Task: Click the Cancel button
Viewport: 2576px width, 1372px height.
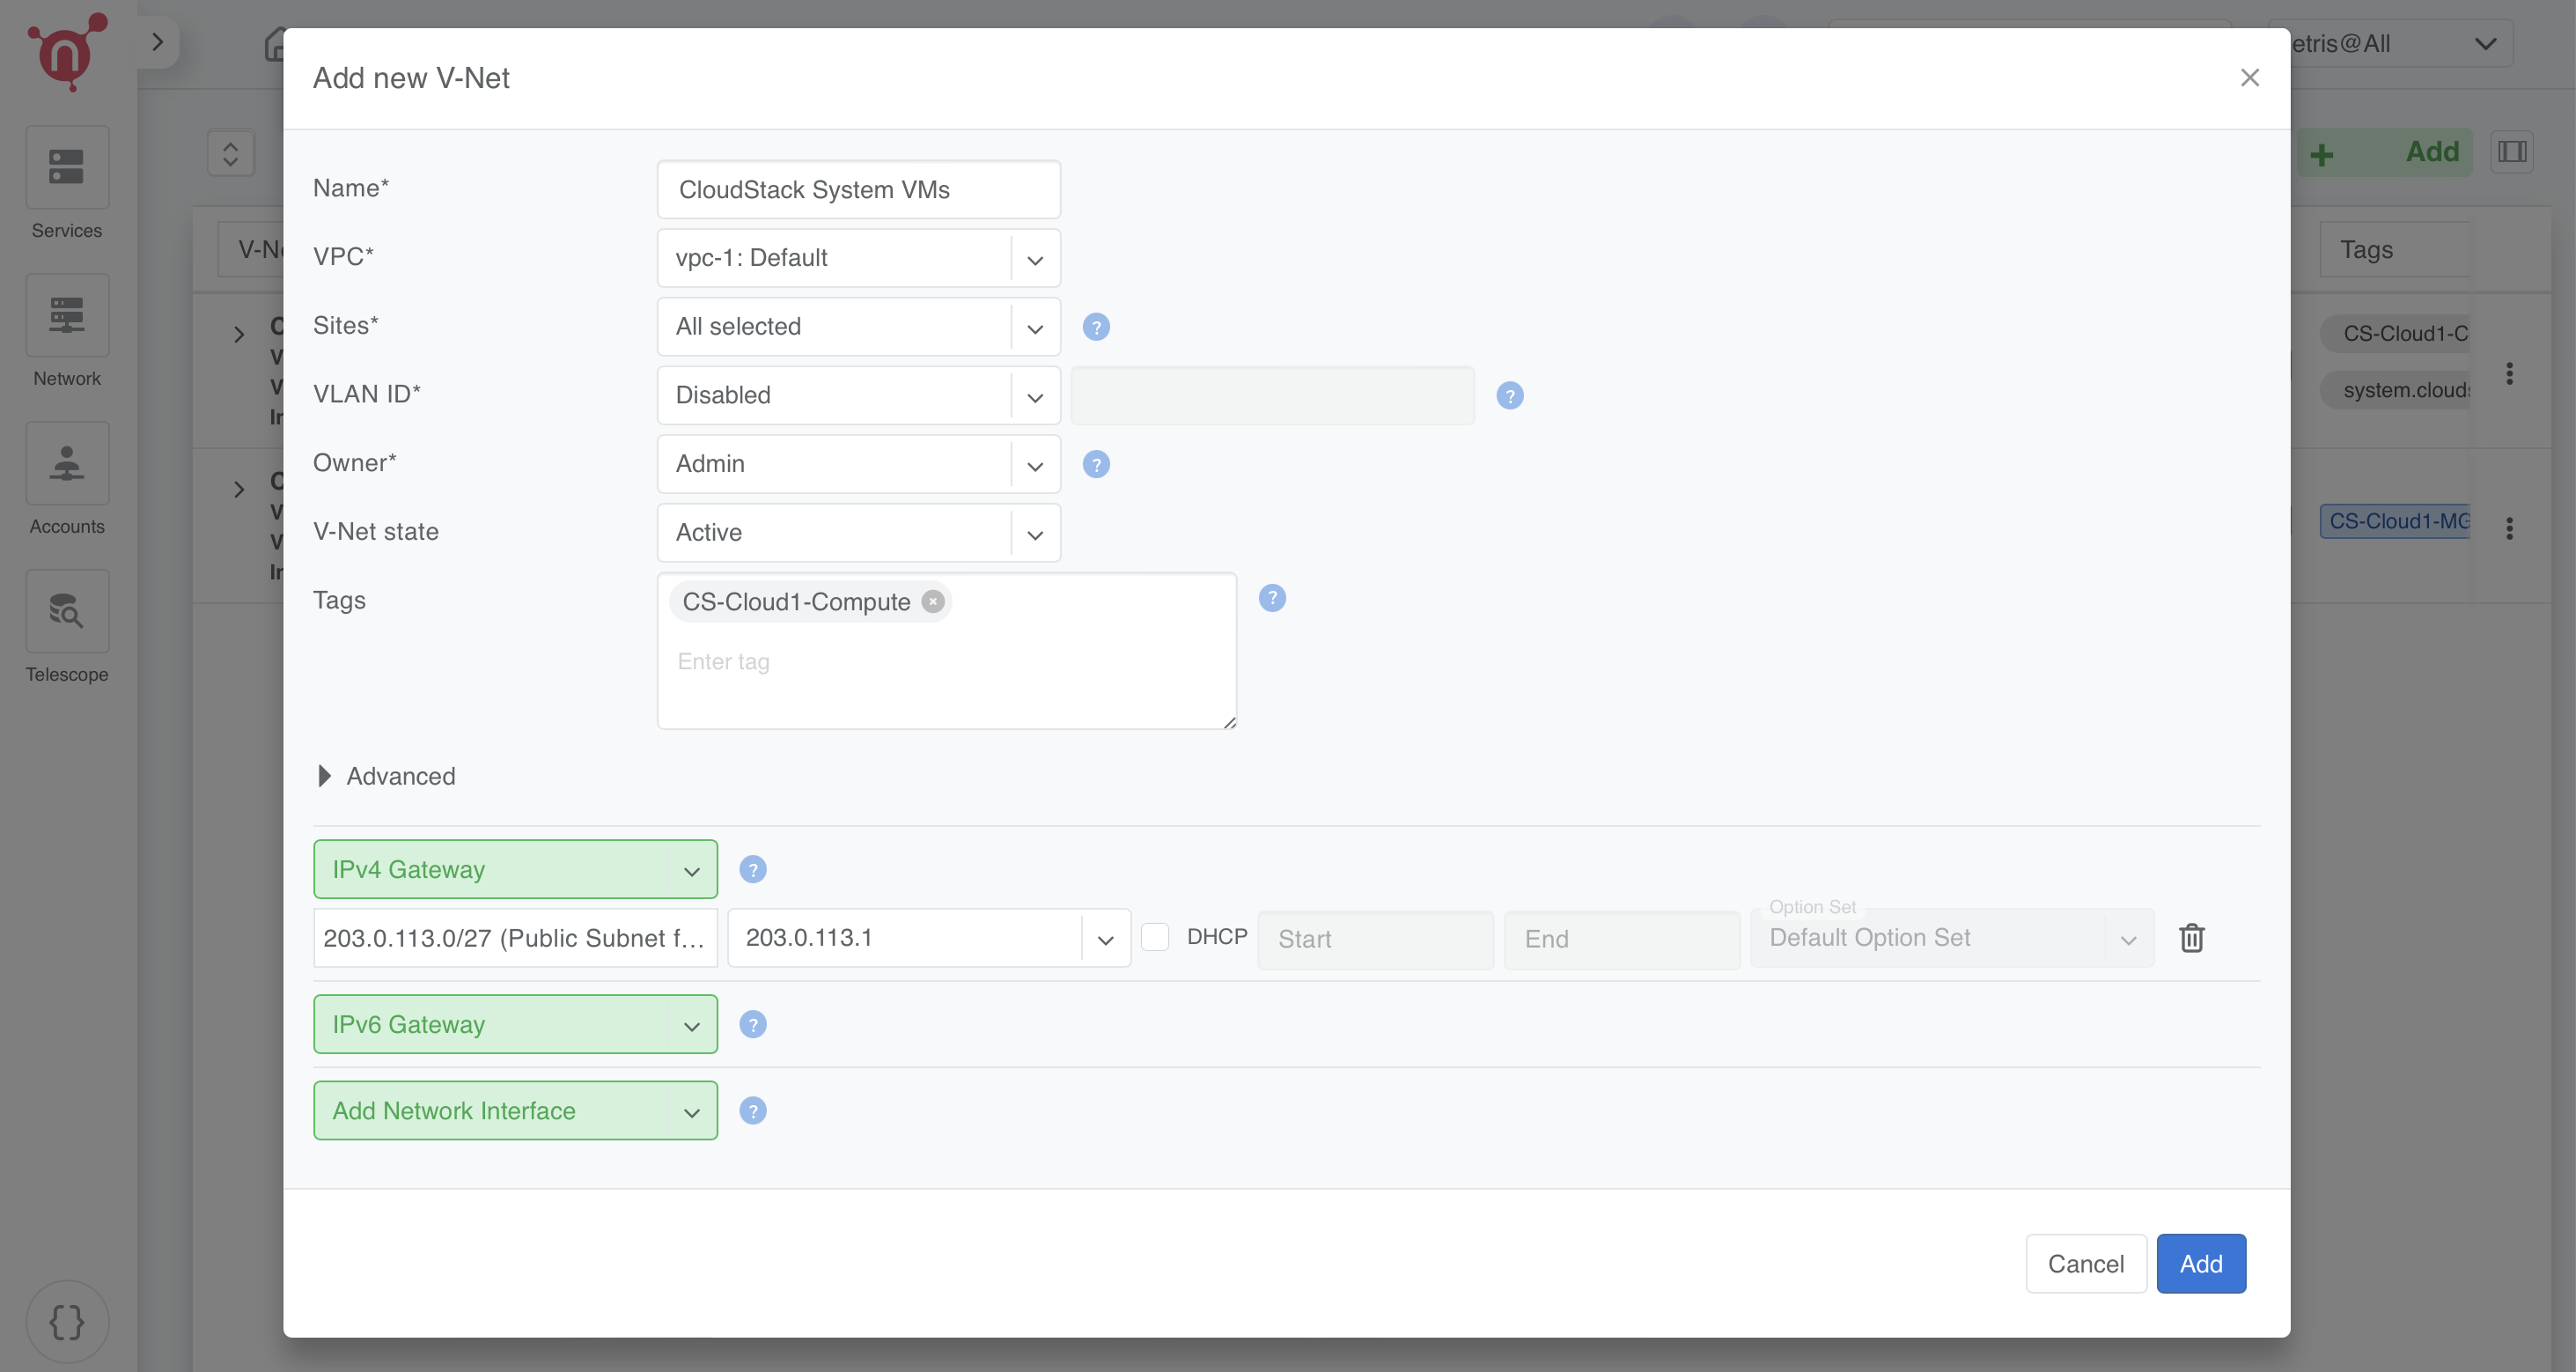Action: click(x=2085, y=1264)
